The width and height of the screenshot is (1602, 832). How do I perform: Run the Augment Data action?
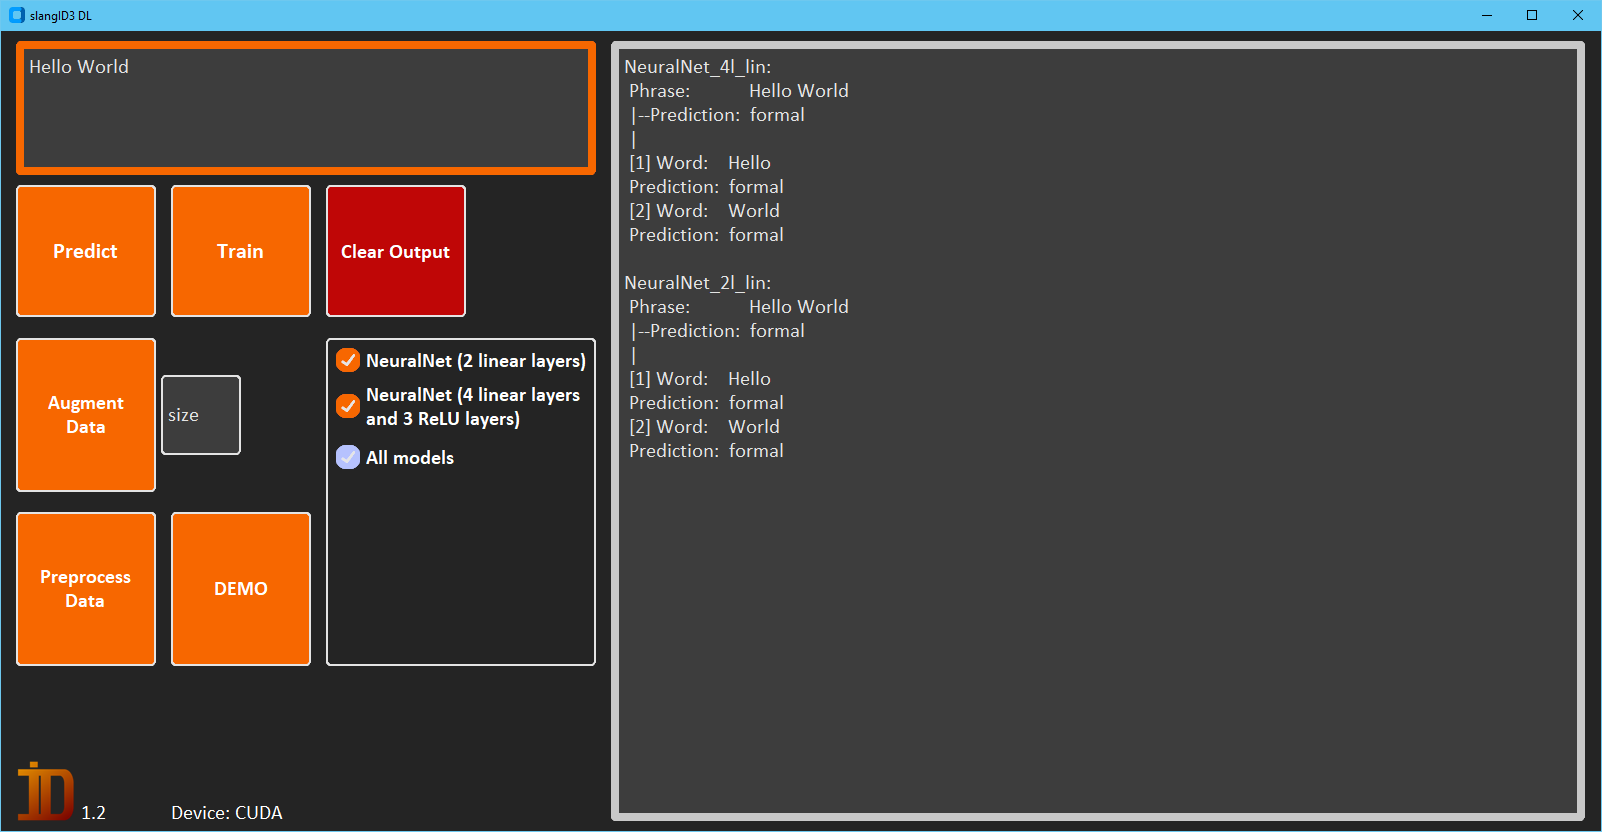click(86, 415)
